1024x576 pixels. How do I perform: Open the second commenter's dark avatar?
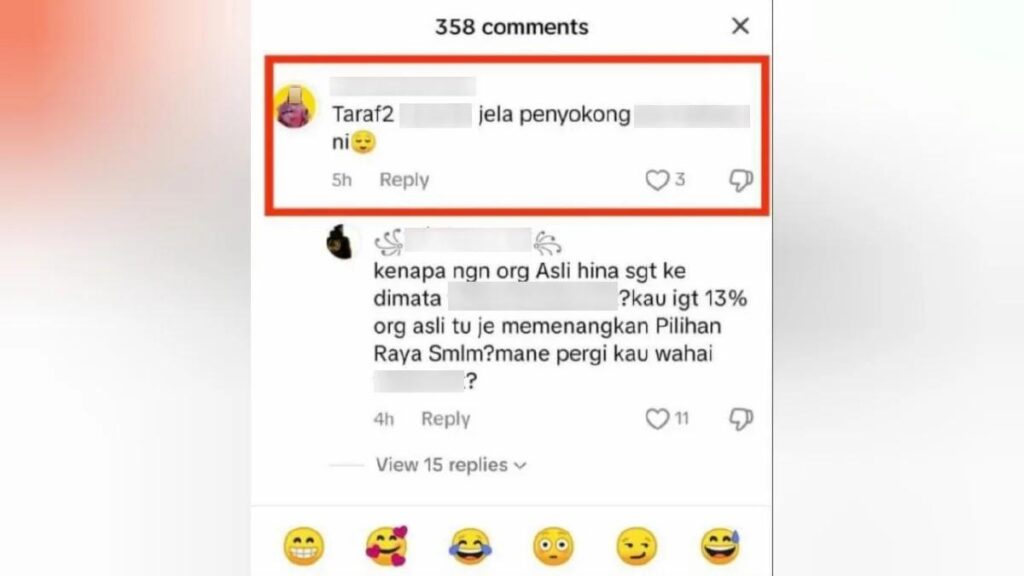[340, 242]
